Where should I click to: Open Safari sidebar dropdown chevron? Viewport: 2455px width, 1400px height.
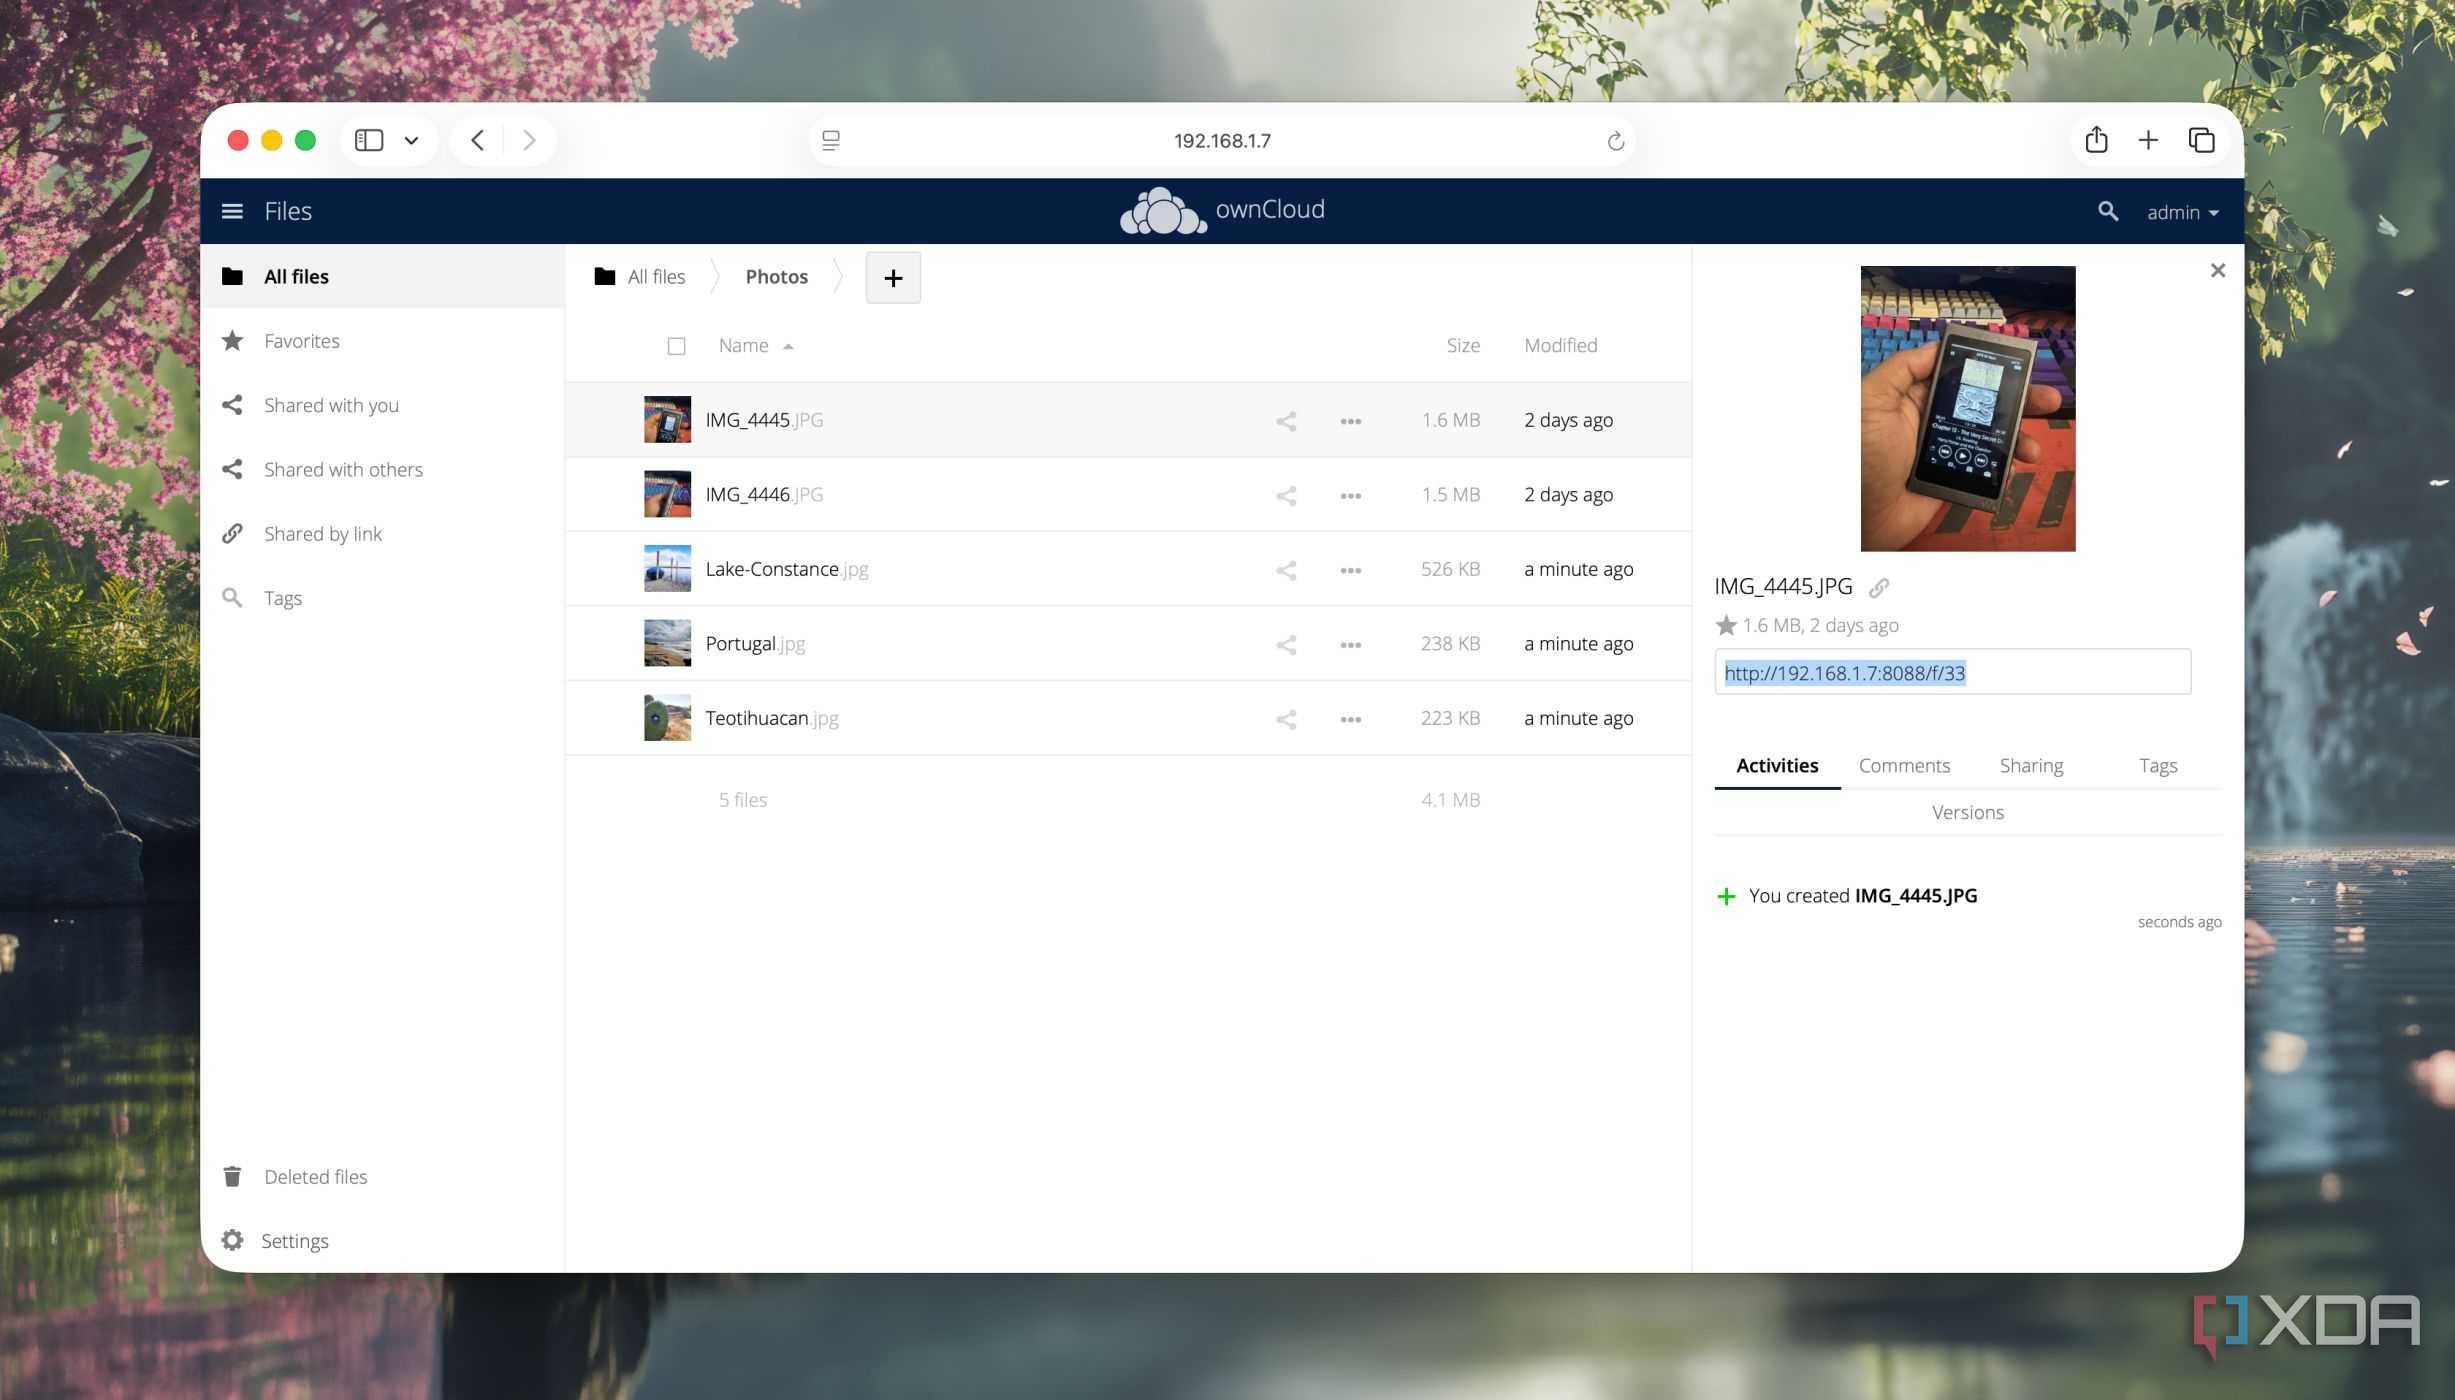[x=411, y=141]
